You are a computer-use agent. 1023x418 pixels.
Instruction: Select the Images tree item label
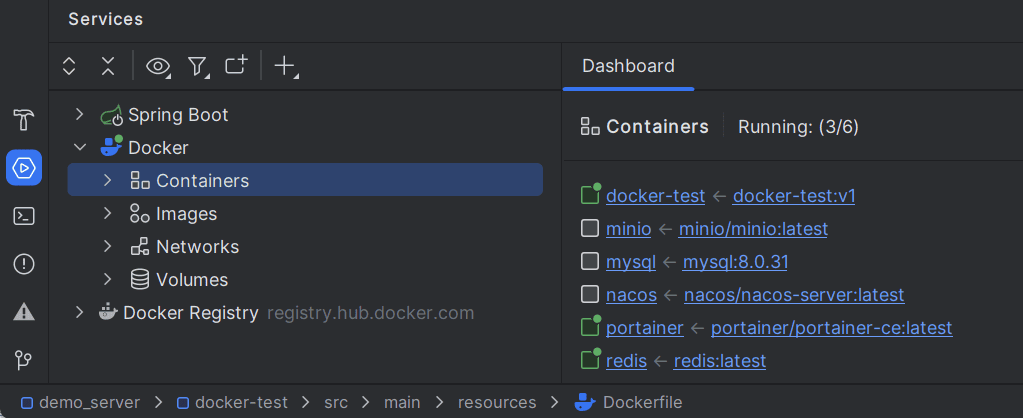point(187,214)
